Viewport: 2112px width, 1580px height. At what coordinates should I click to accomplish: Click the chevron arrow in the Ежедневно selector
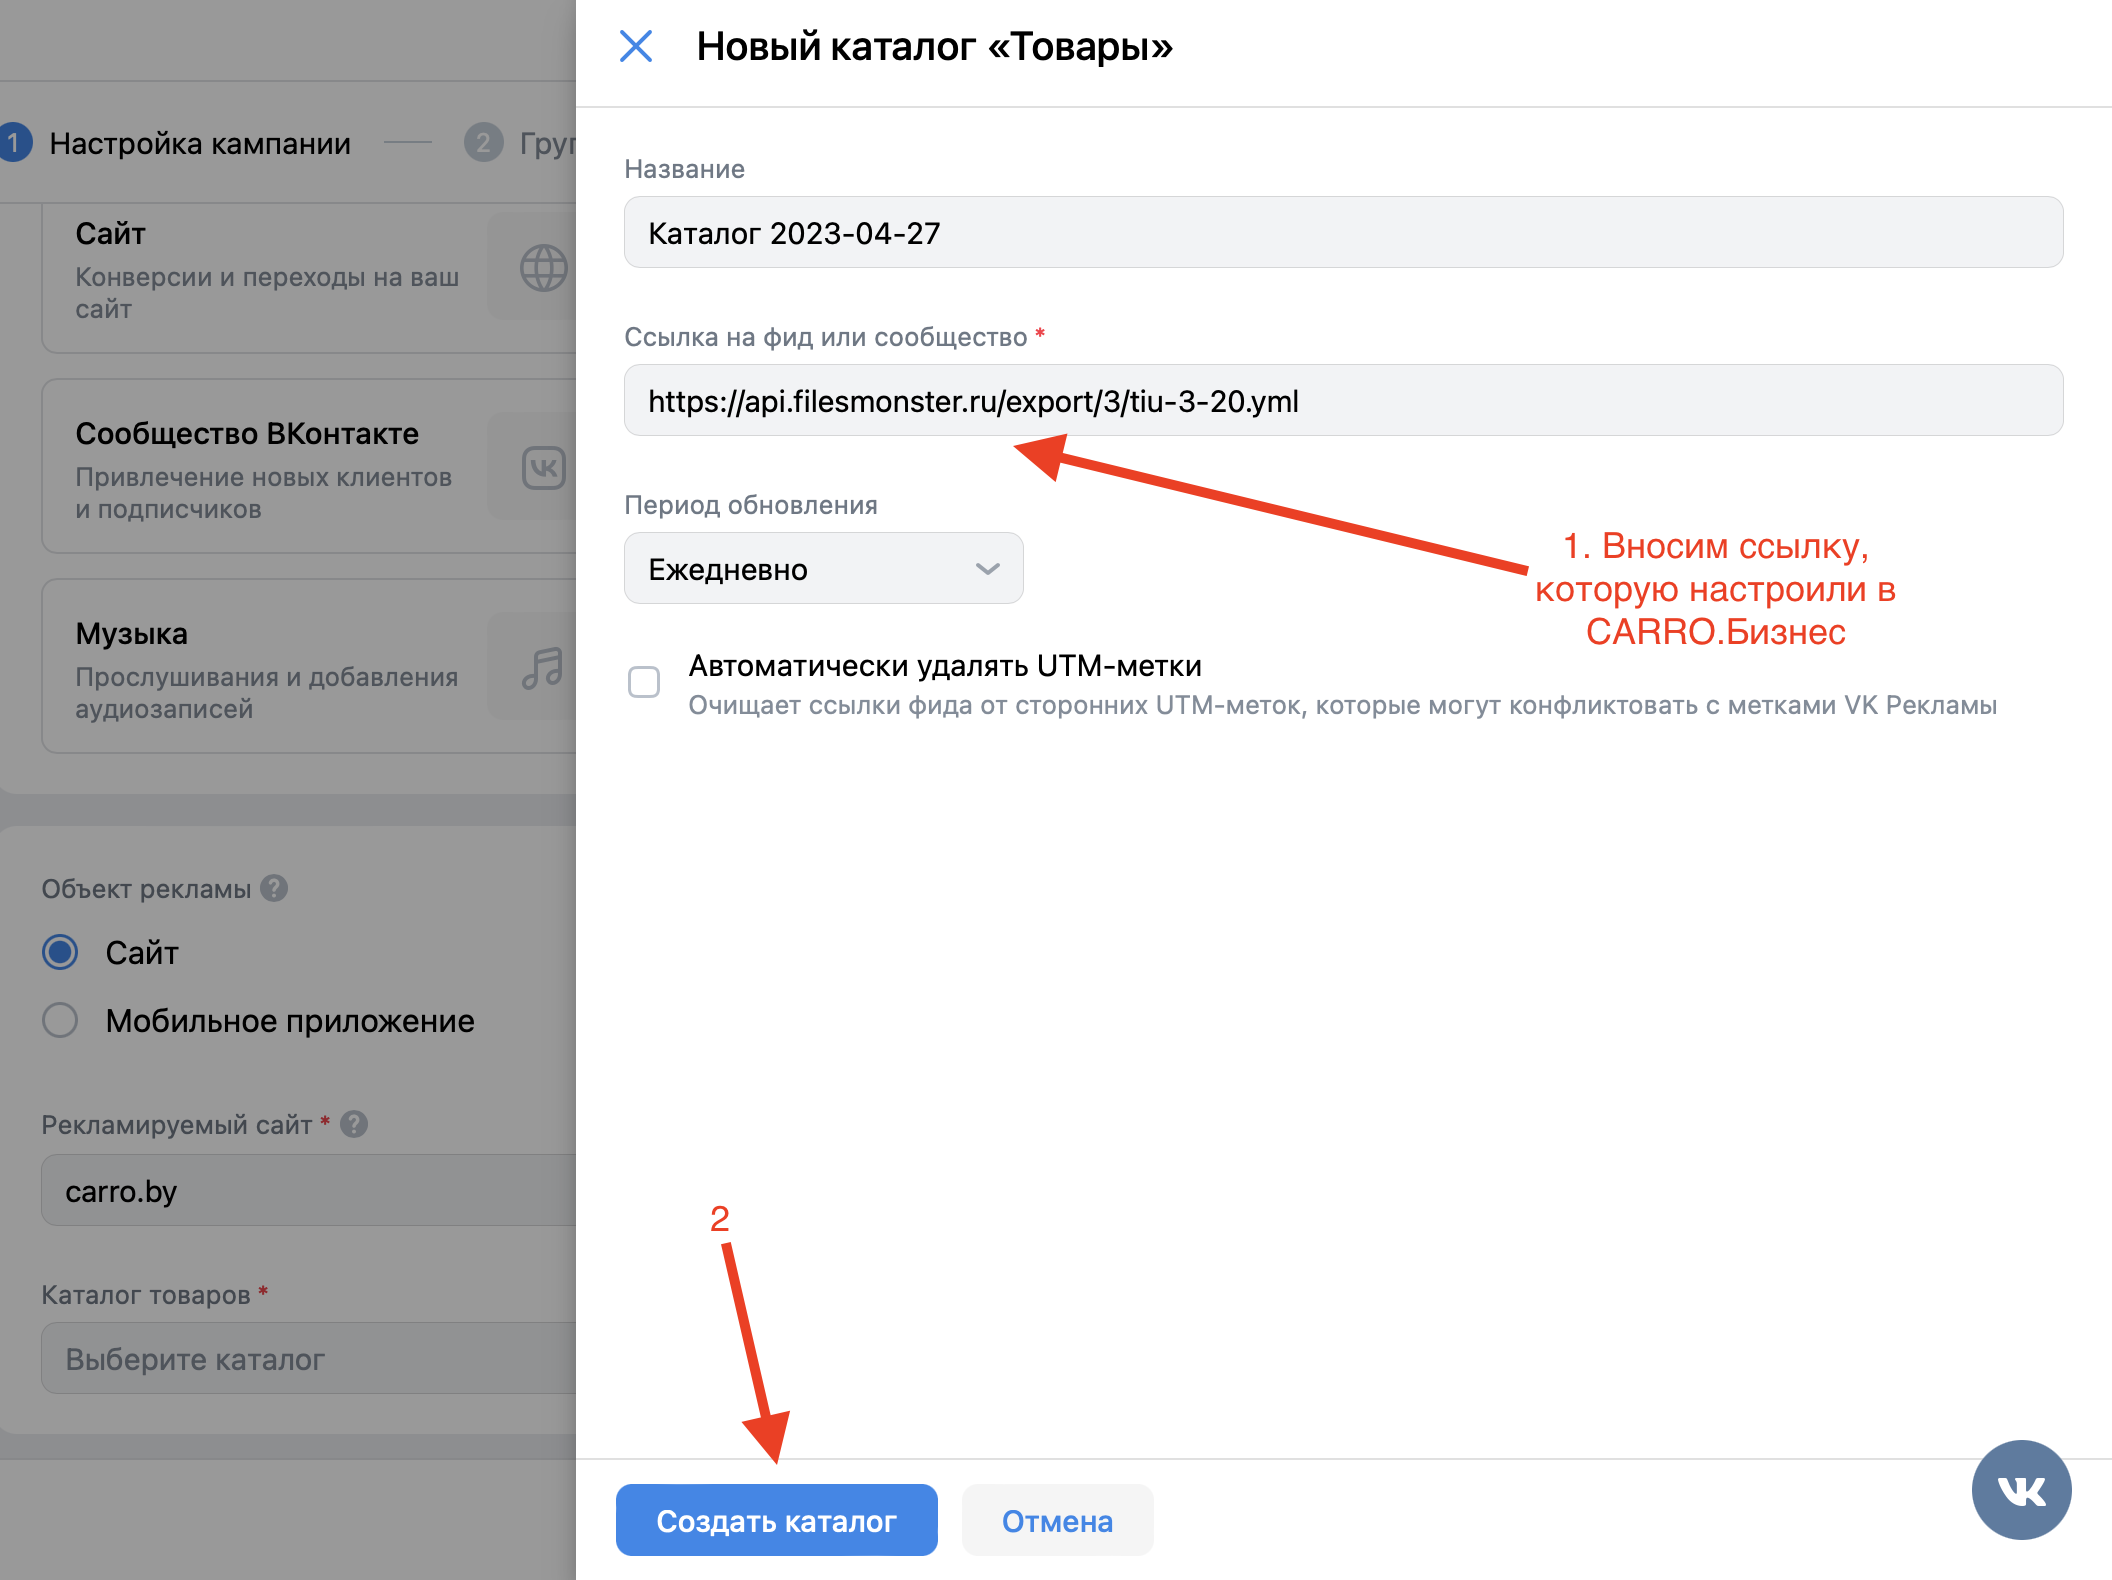point(987,568)
